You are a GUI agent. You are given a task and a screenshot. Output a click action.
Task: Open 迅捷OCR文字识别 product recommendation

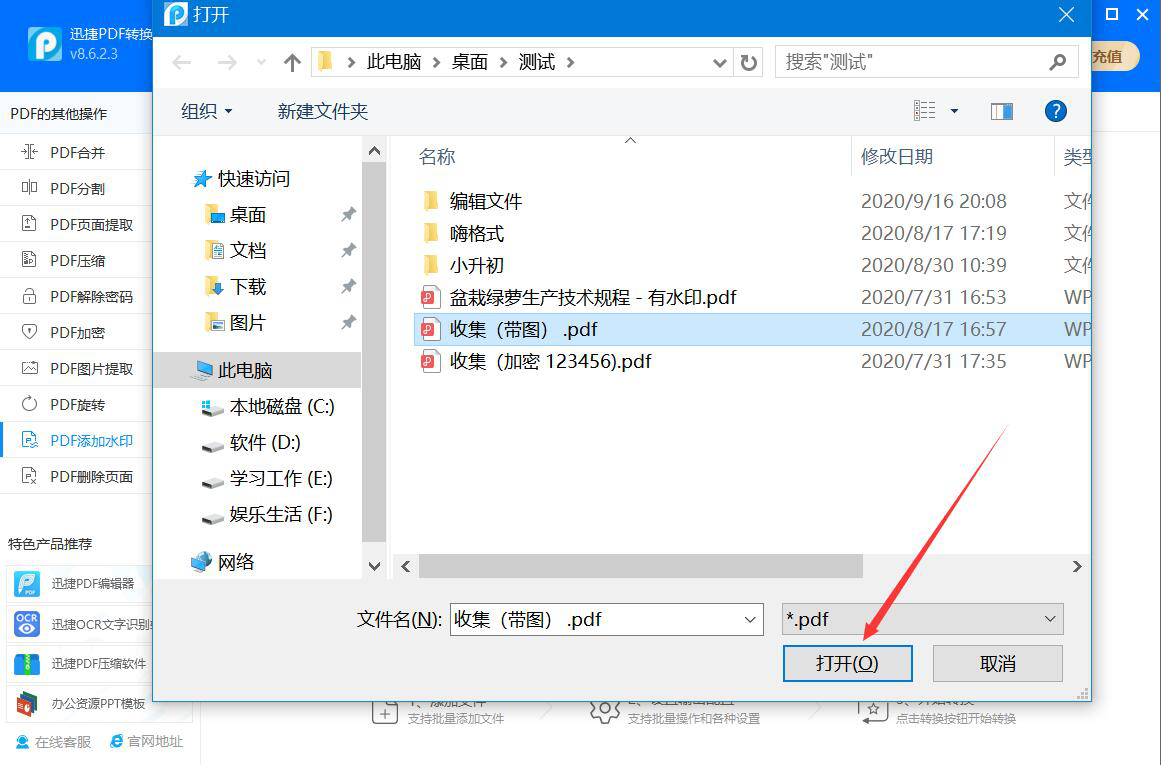[79, 624]
